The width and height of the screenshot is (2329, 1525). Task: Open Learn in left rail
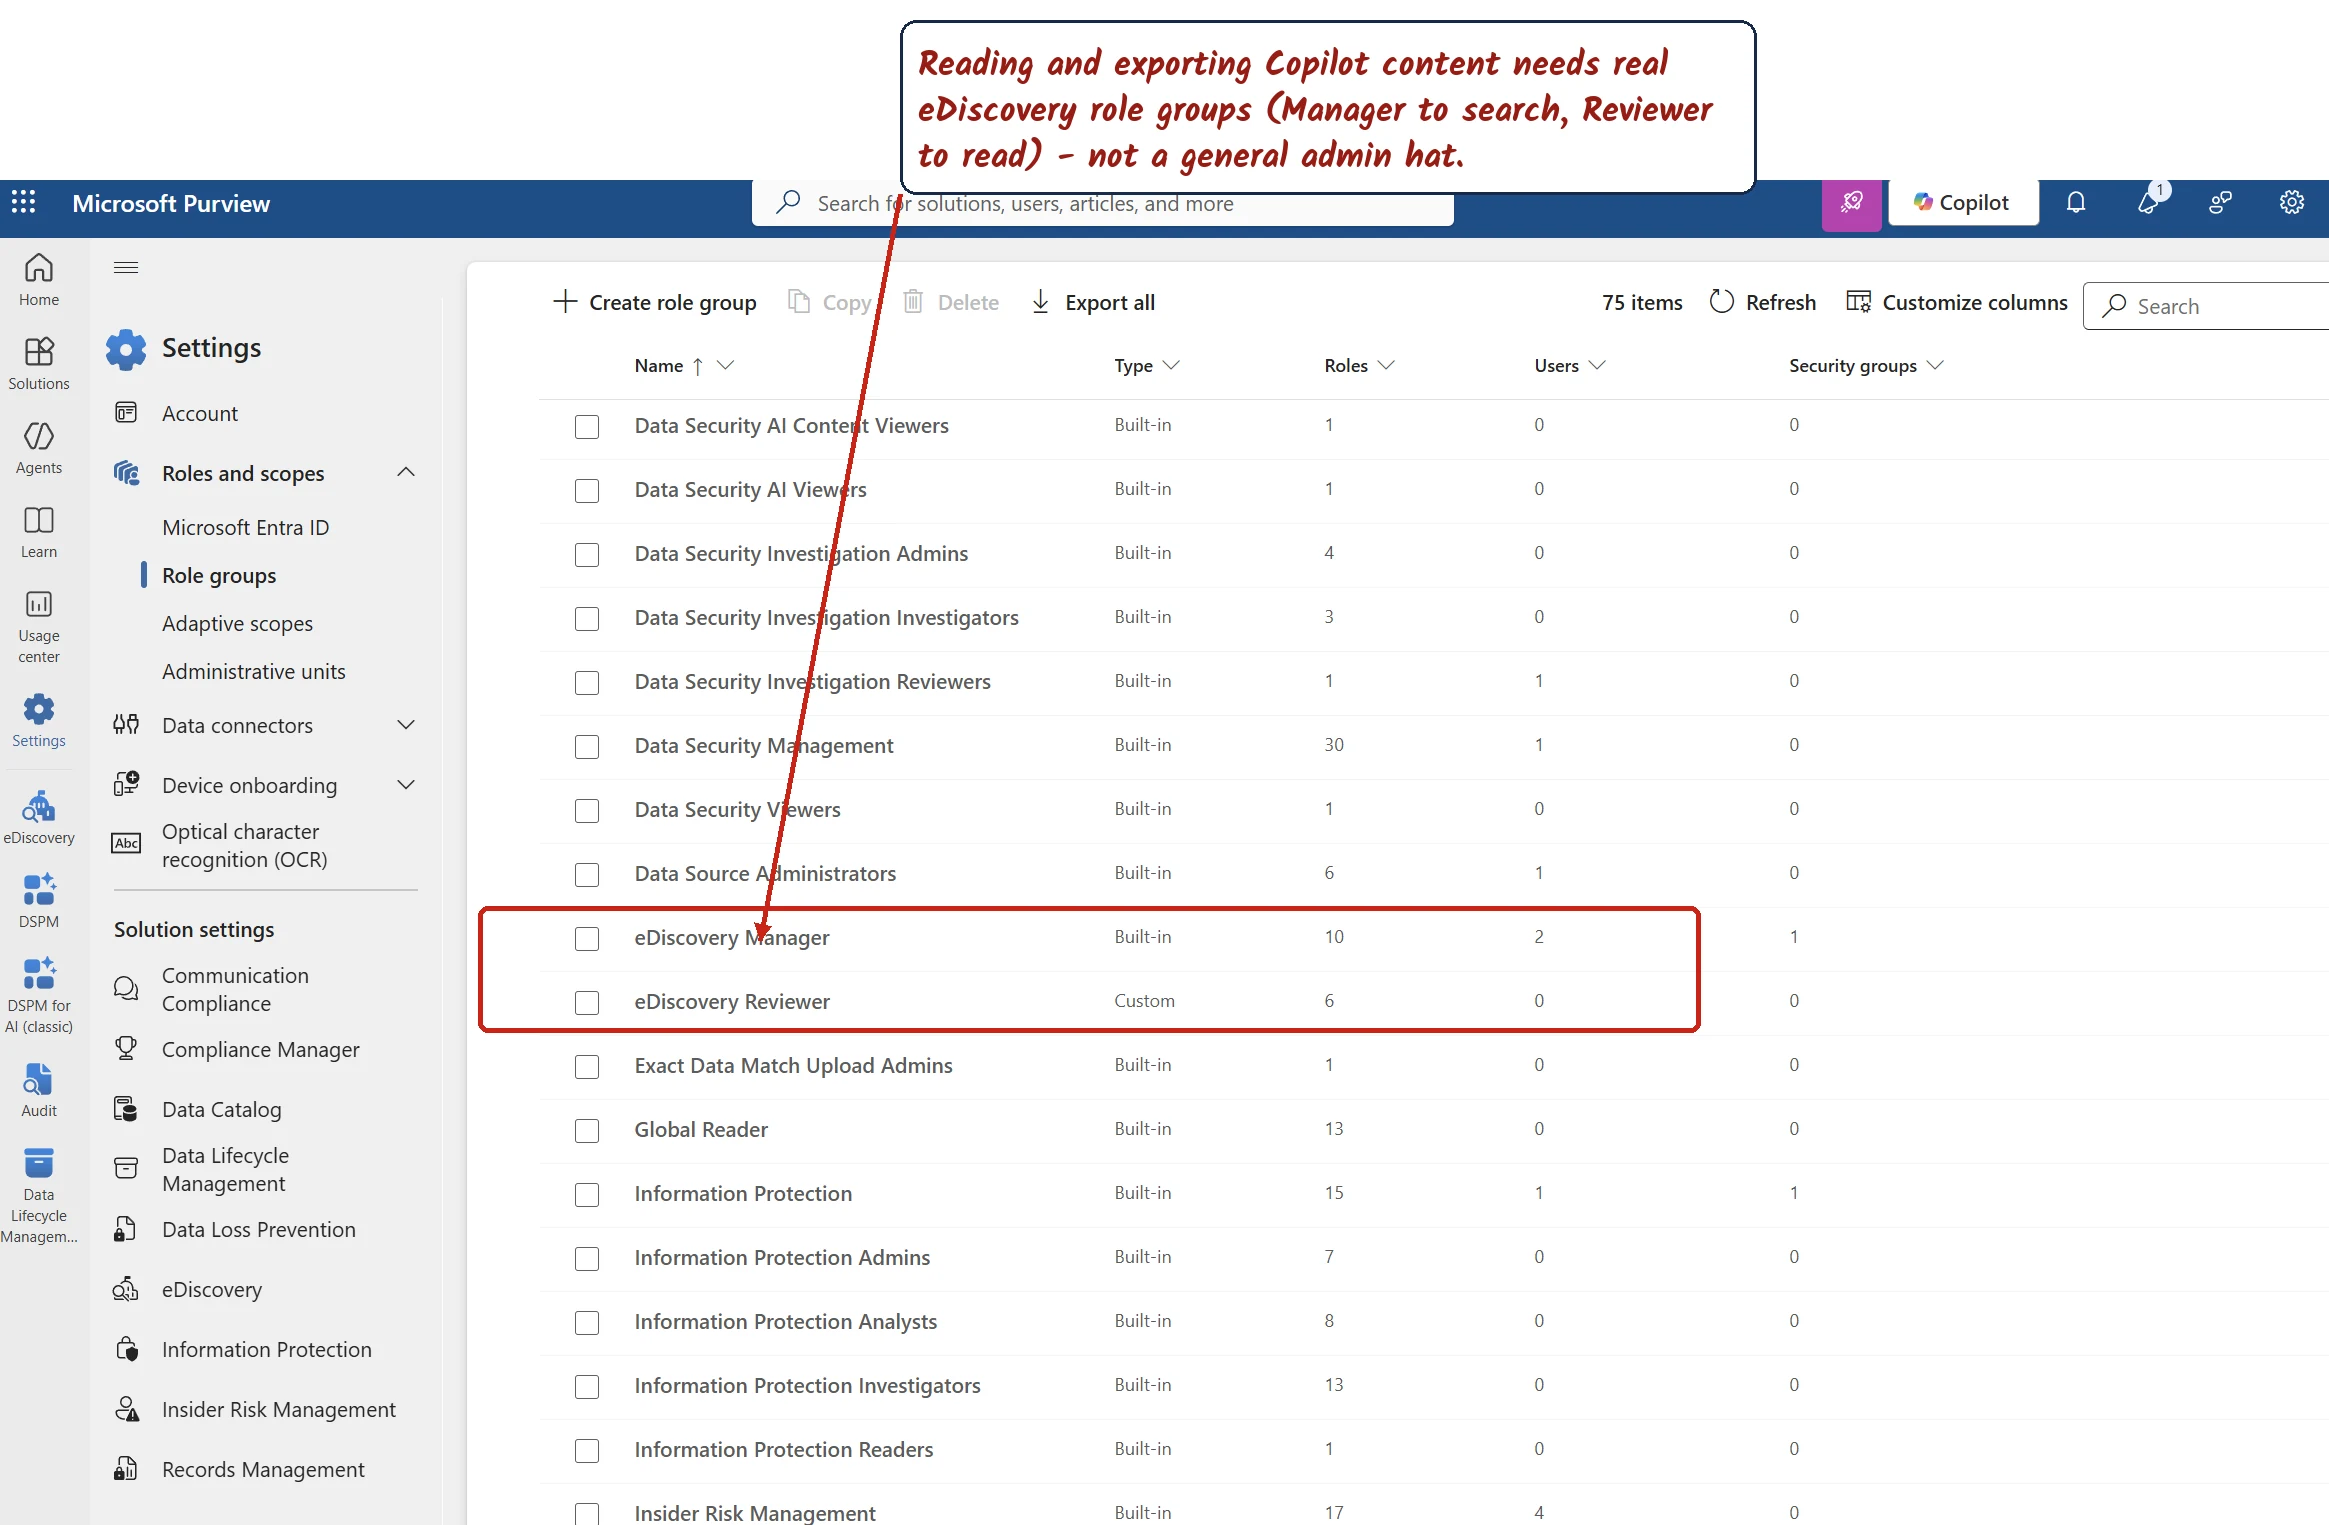point(39,532)
